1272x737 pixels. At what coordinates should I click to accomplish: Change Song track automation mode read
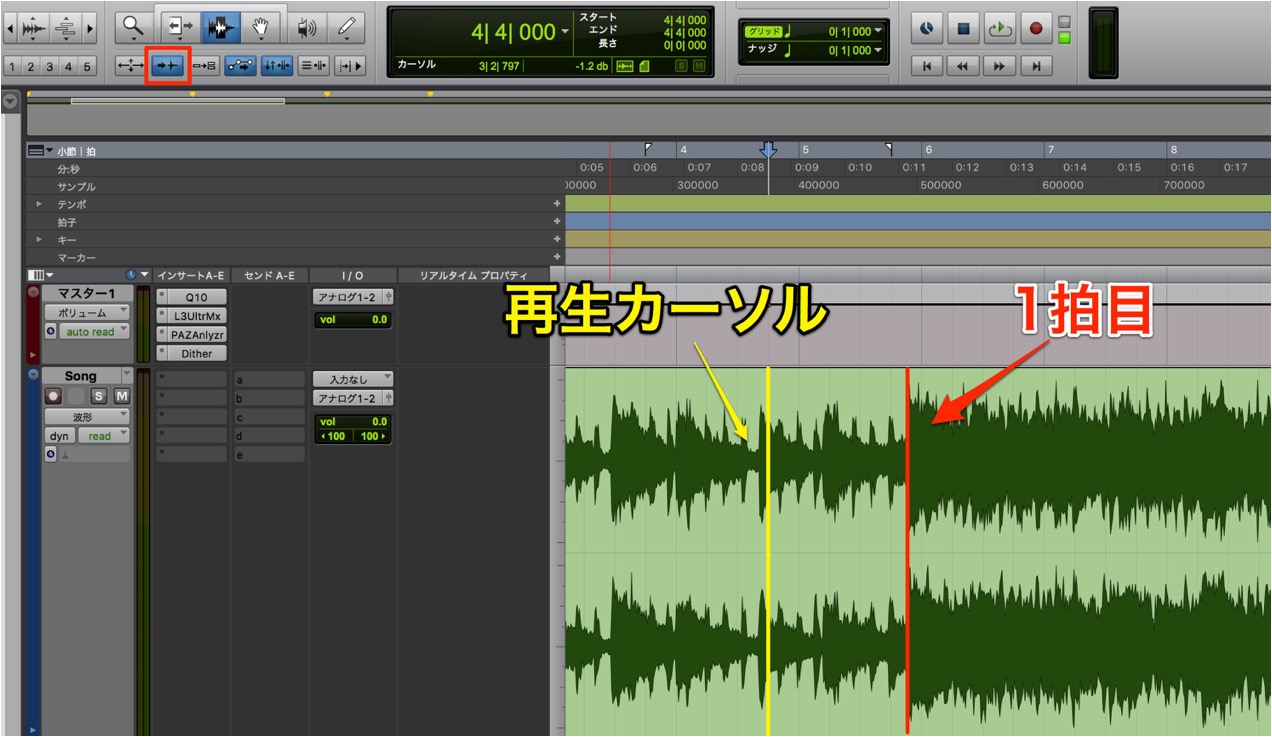(104, 436)
